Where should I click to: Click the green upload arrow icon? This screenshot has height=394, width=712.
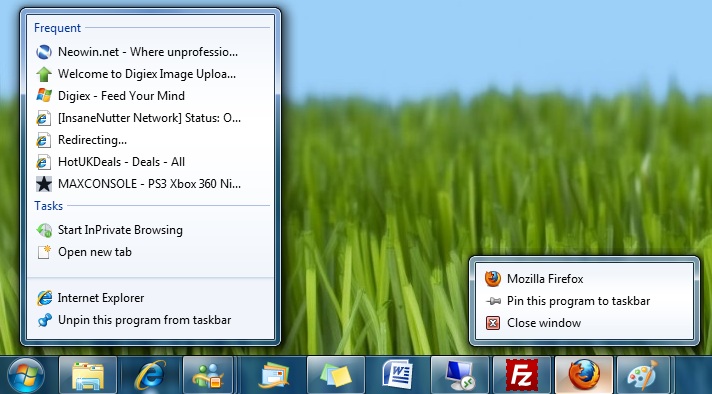(x=44, y=74)
